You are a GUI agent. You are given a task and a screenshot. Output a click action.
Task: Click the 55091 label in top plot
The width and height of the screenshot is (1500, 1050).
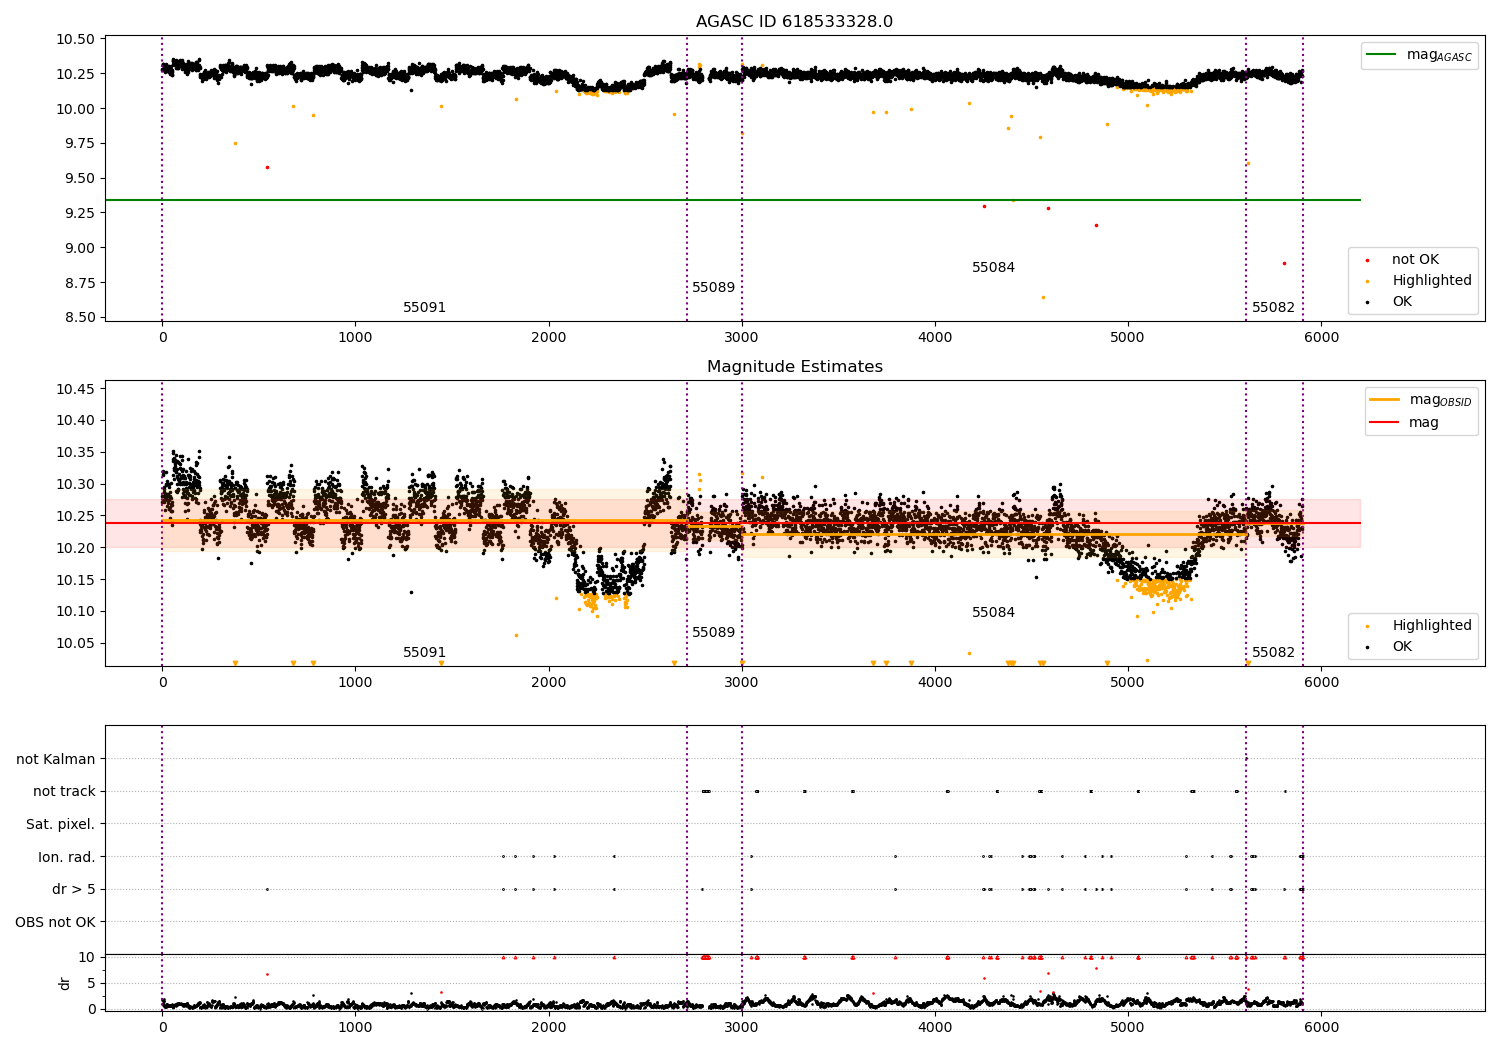pos(424,308)
